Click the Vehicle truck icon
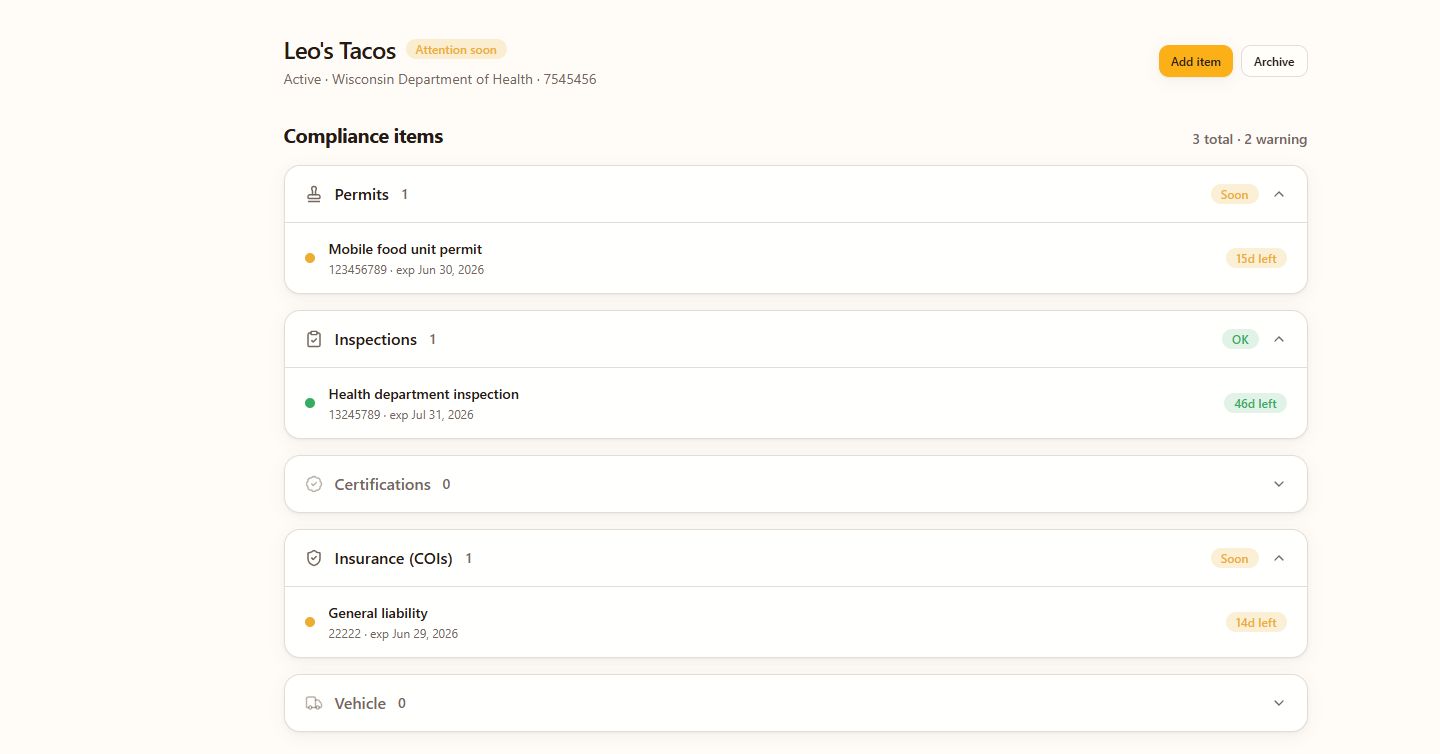Viewport: 1440px width, 754px height. click(x=314, y=704)
